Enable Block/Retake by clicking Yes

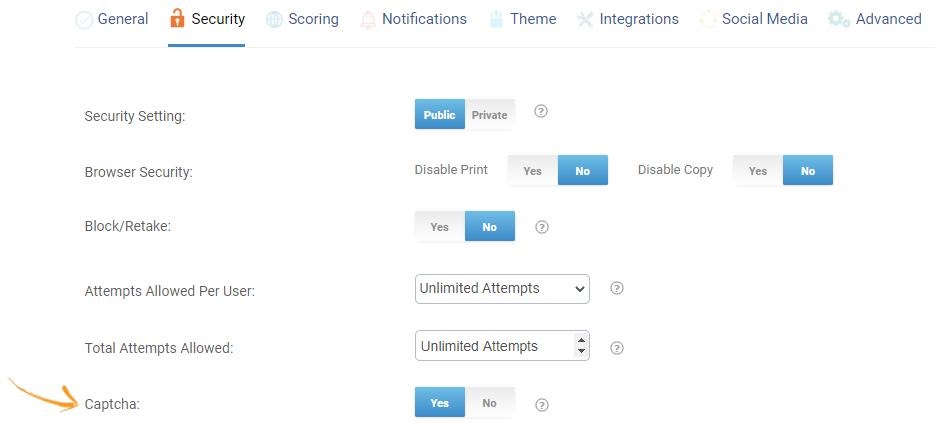click(x=439, y=227)
